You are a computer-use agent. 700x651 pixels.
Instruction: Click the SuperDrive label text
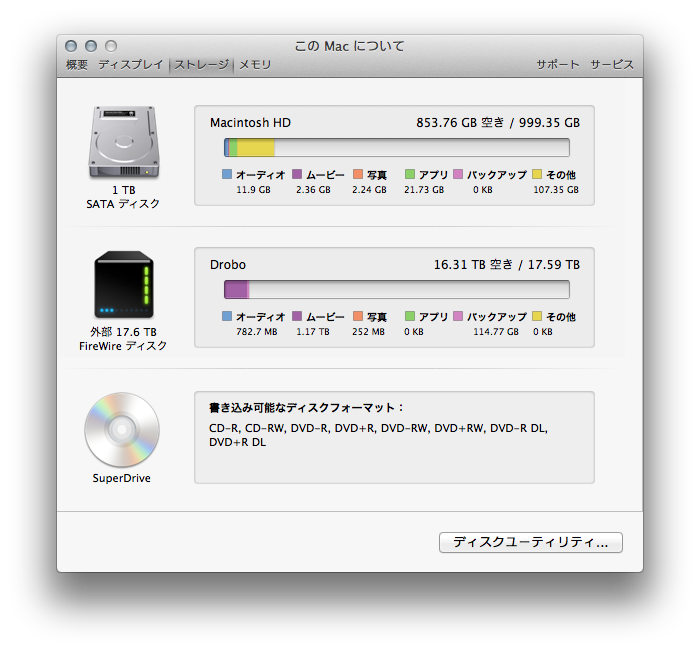click(121, 478)
